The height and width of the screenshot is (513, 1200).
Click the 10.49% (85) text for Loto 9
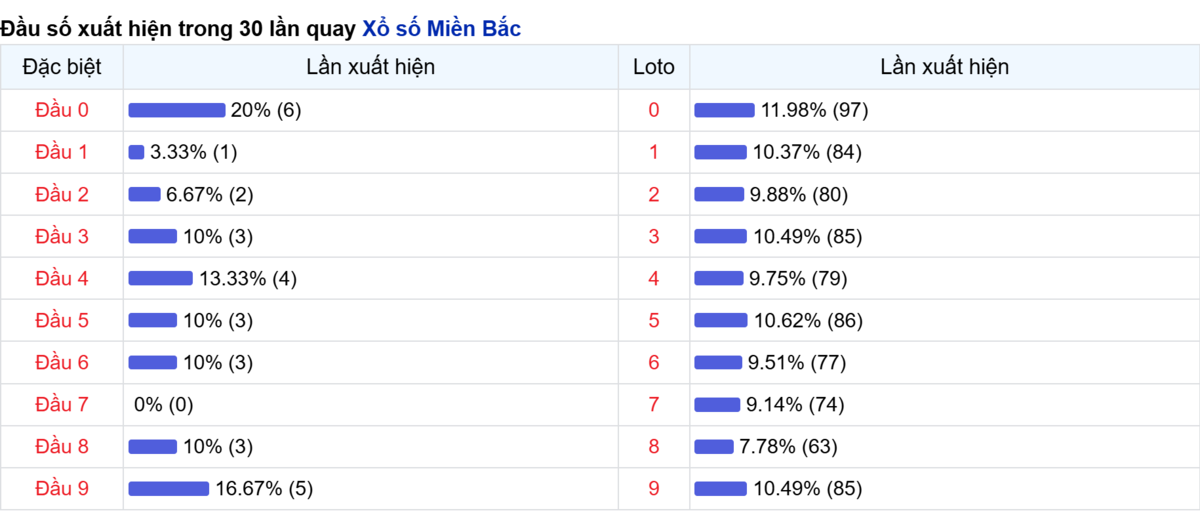806,489
